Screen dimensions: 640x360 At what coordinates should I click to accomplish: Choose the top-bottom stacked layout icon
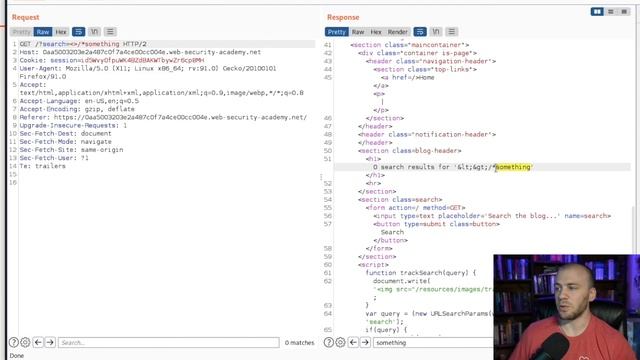[611, 12]
